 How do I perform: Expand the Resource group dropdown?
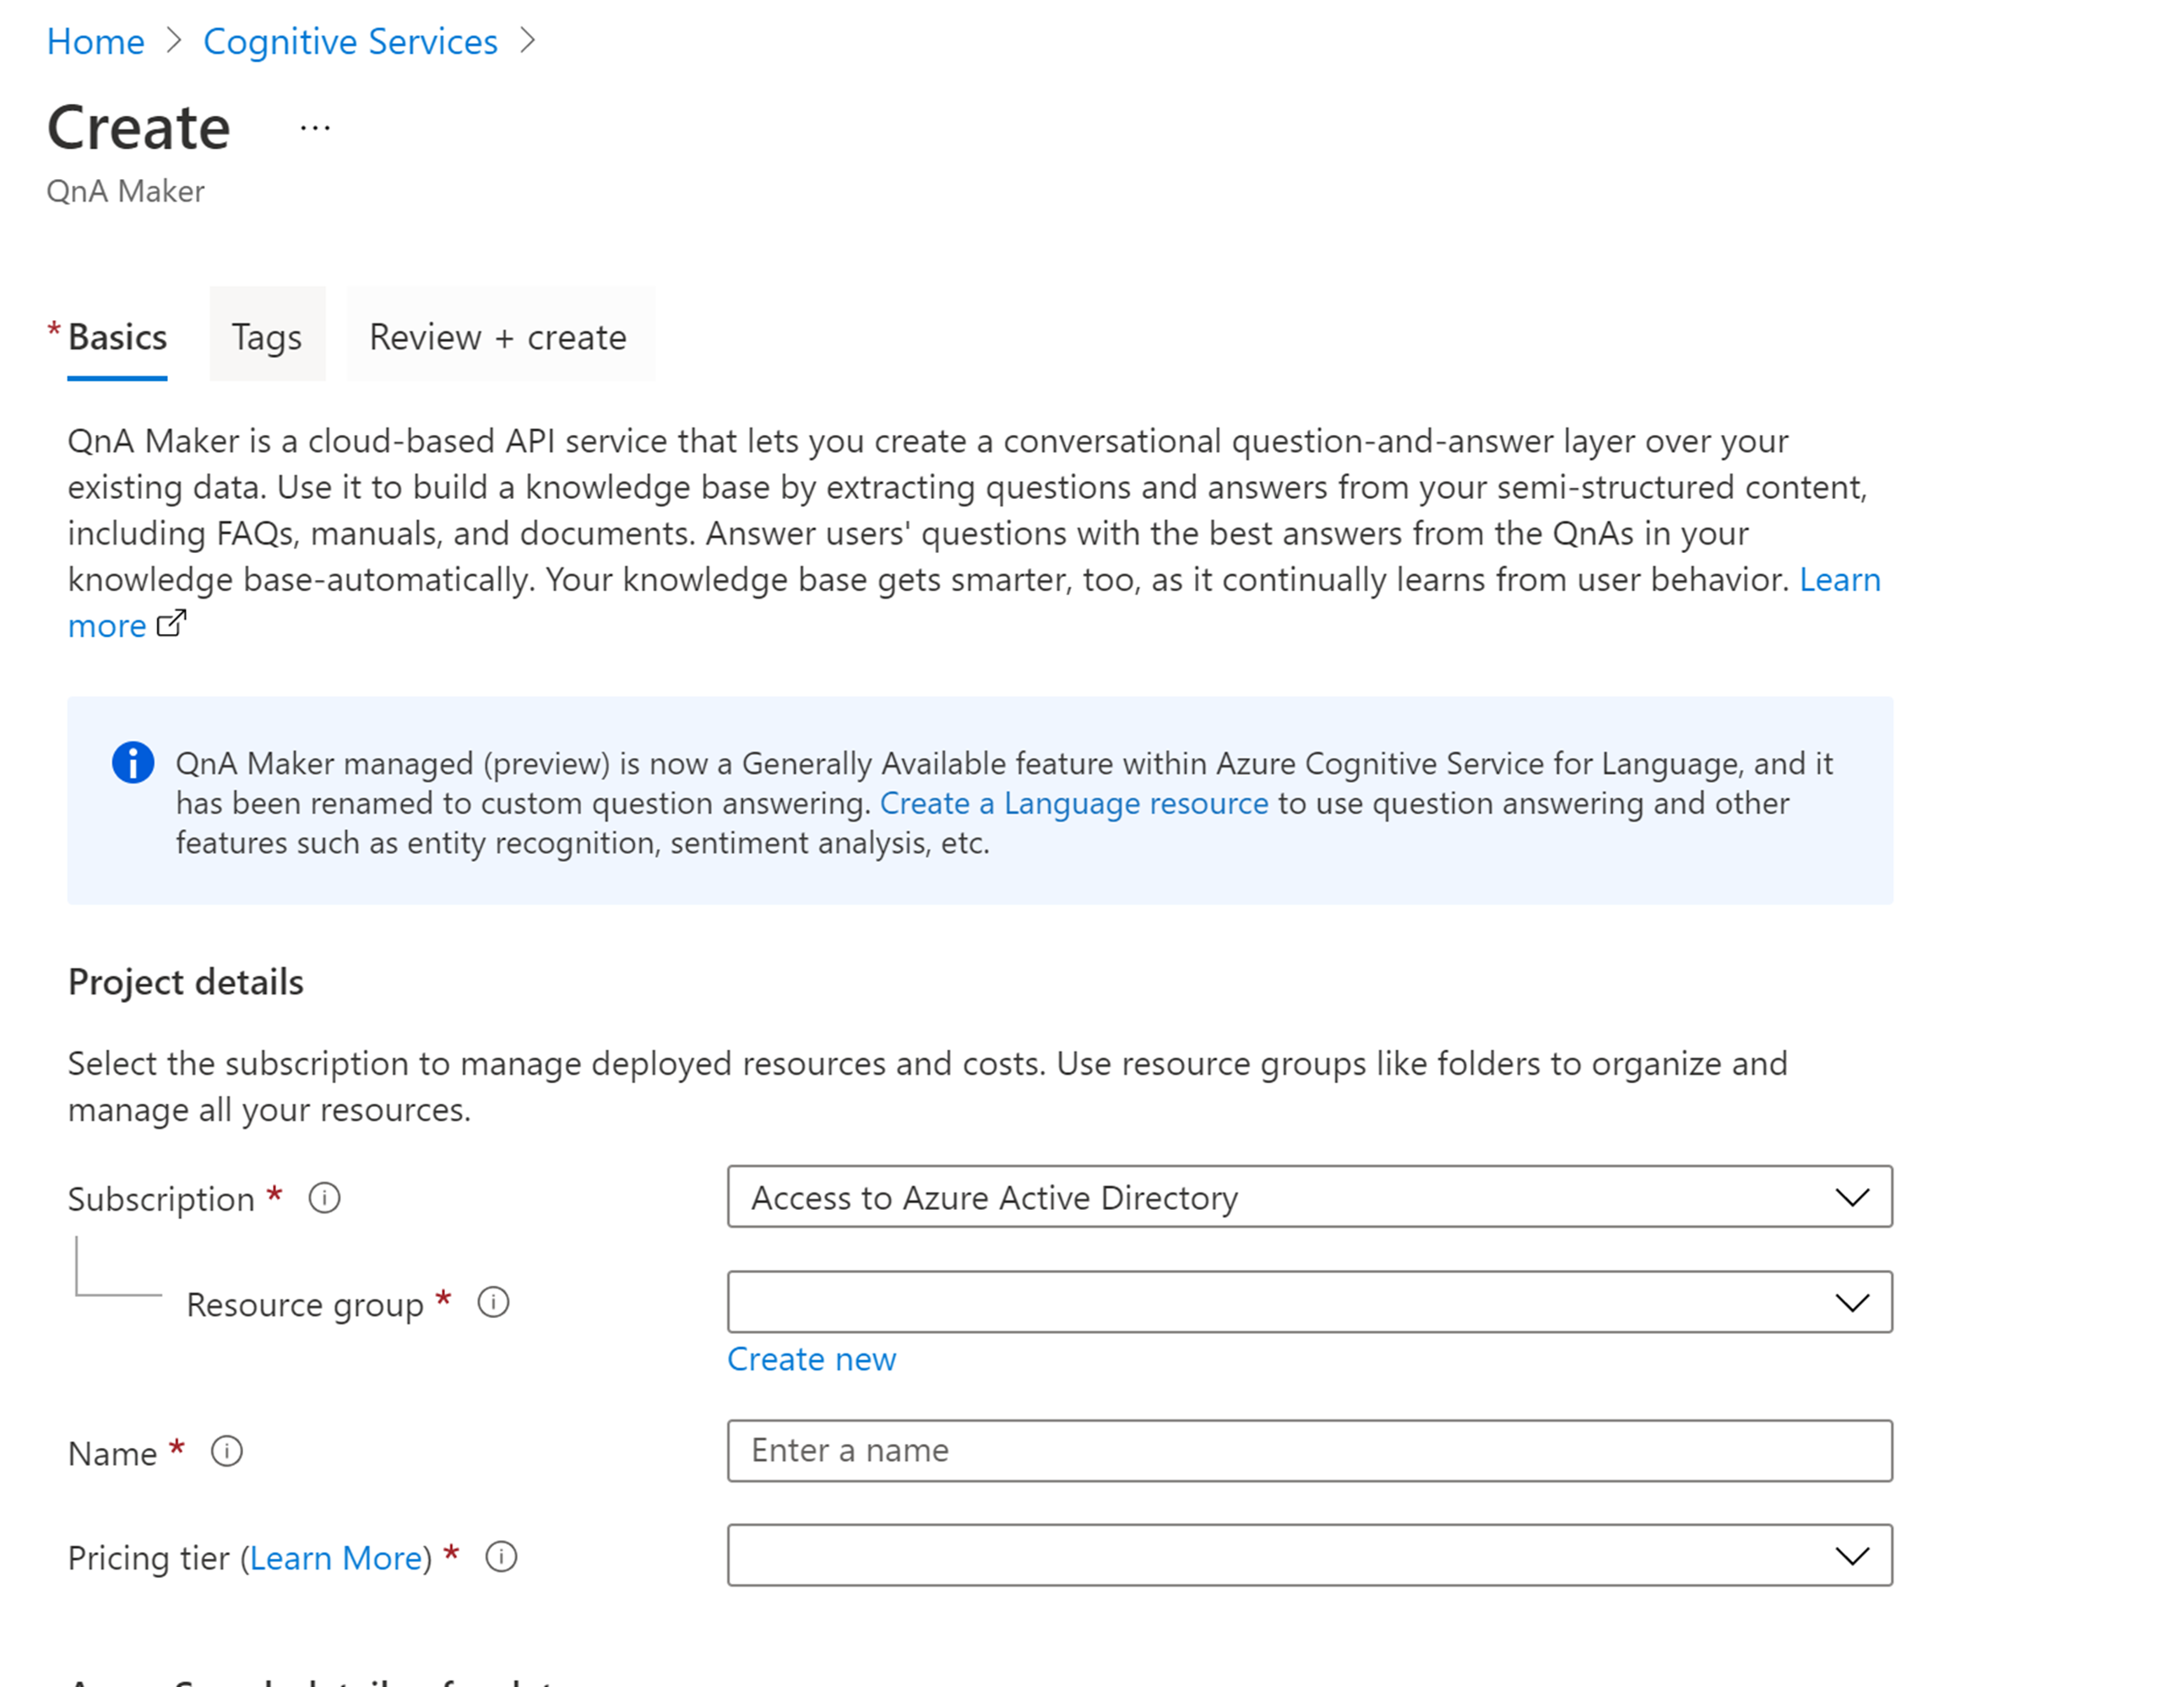click(1309, 1302)
